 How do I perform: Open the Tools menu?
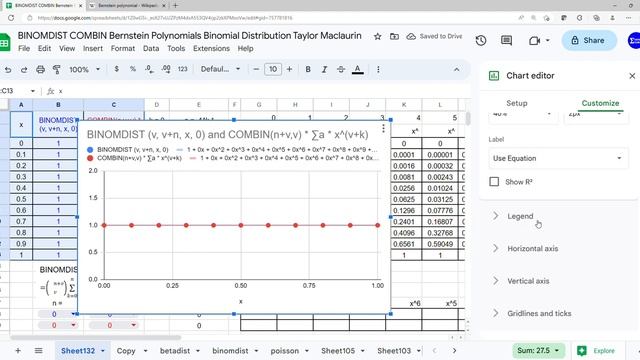176,49
